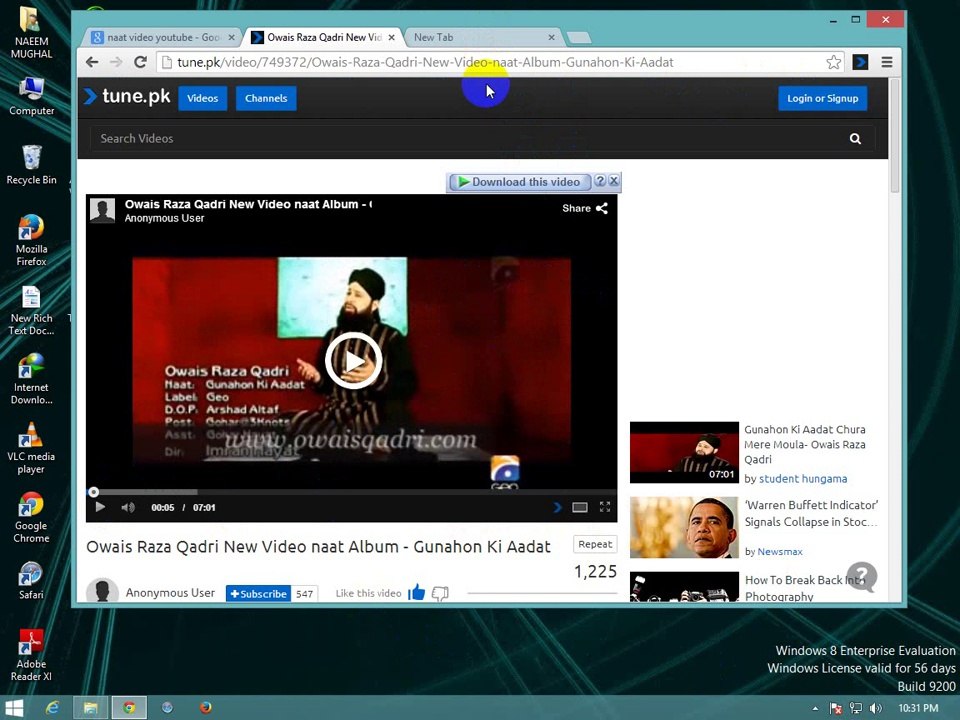The image size is (960, 720).
Task: Open the Channels section
Action: pyautogui.click(x=266, y=98)
